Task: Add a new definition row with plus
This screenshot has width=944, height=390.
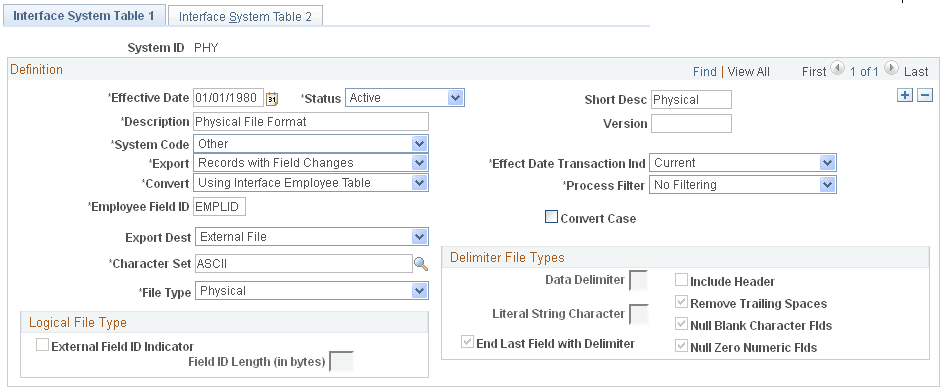Action: 905,95
